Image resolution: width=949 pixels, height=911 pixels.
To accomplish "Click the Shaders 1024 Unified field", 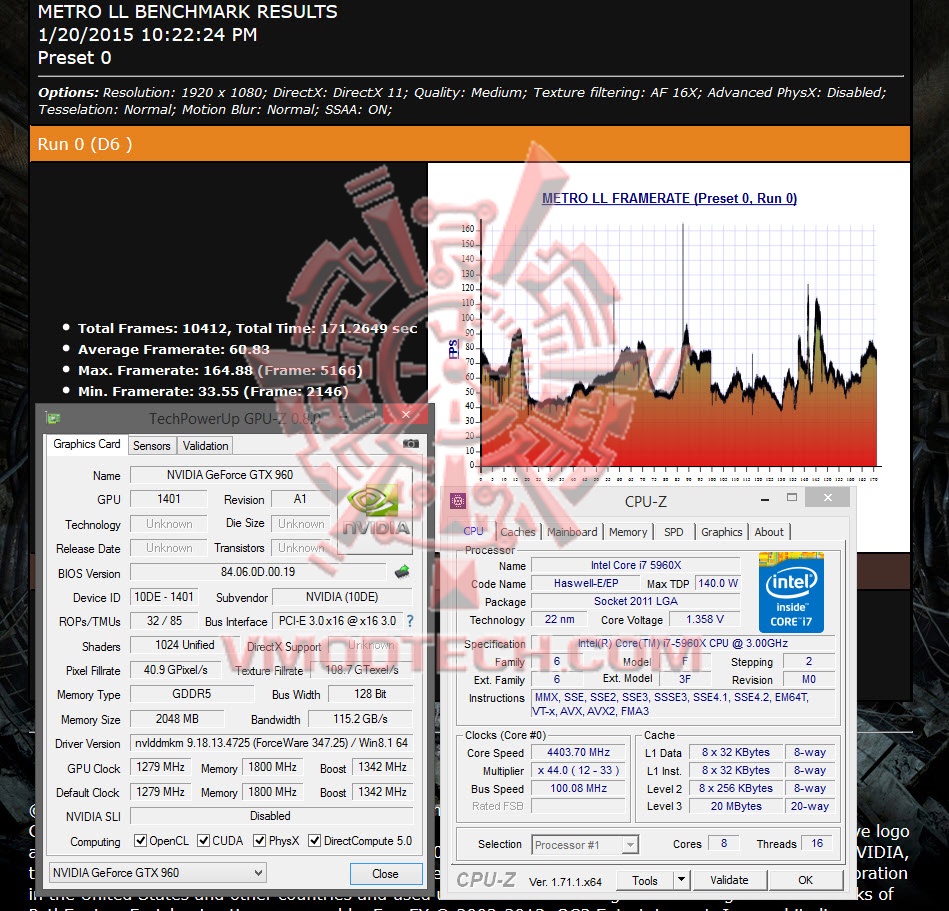I will coord(185,645).
